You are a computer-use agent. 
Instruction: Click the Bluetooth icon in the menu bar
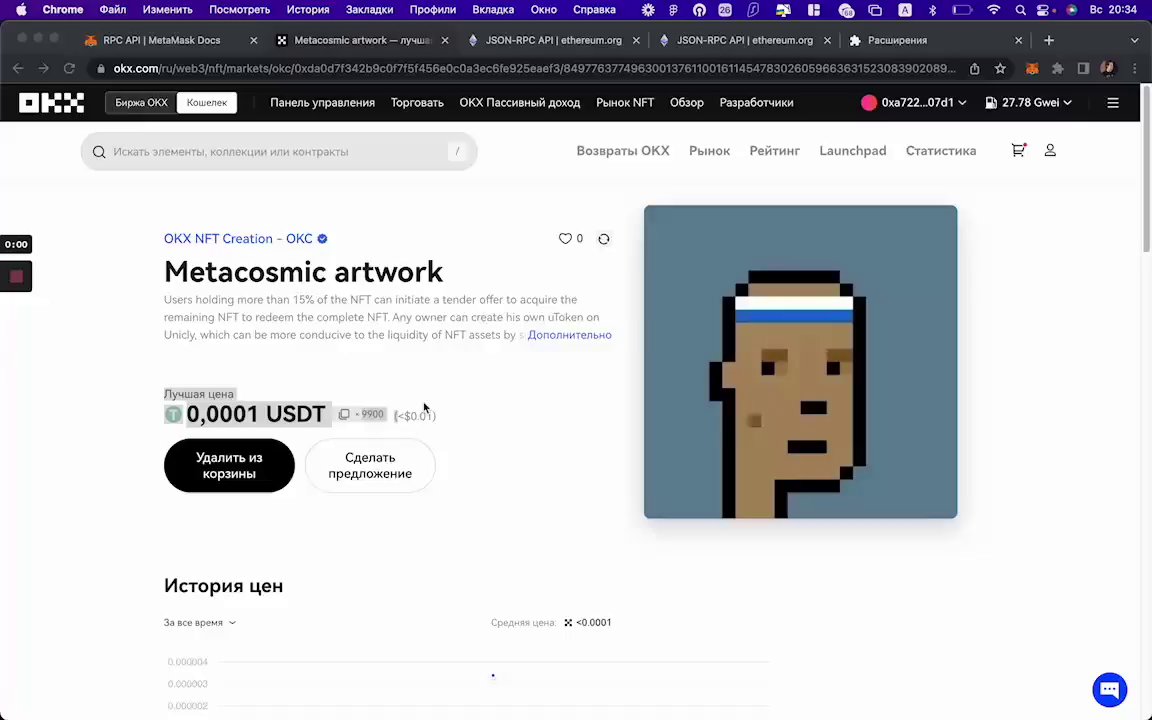932,10
